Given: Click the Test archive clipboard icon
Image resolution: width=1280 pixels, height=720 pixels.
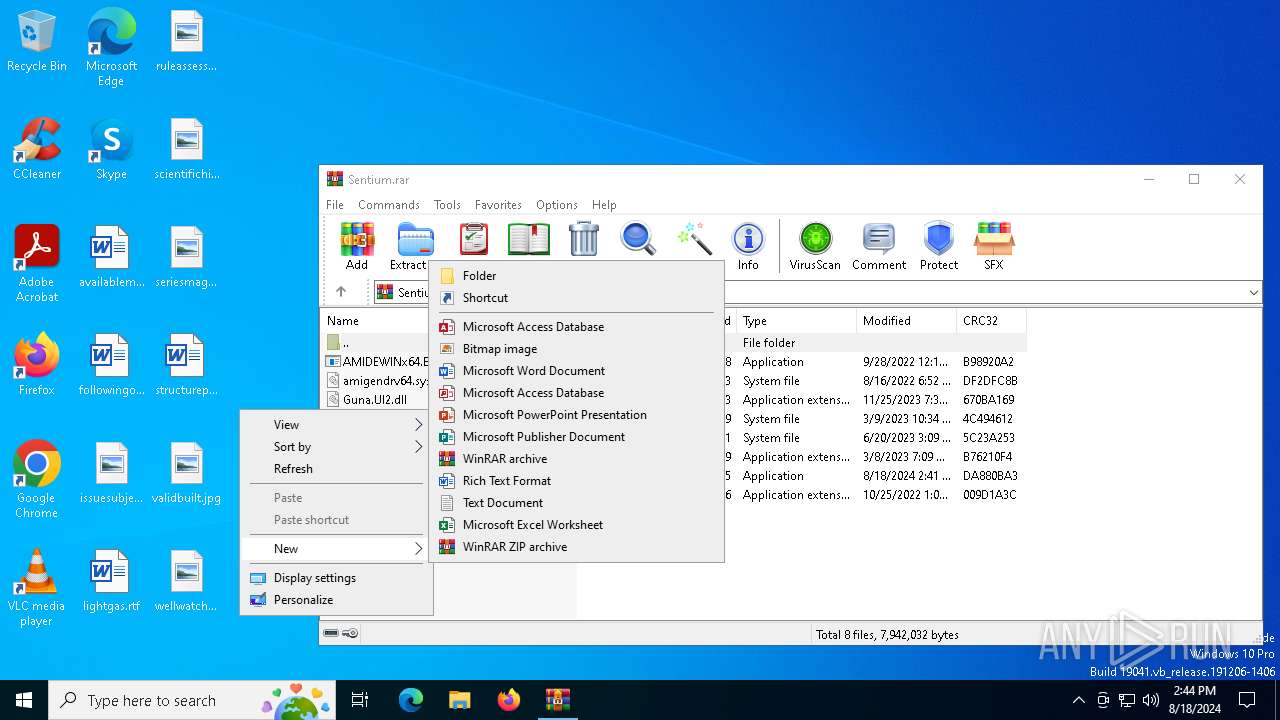Looking at the screenshot, I should pos(474,240).
